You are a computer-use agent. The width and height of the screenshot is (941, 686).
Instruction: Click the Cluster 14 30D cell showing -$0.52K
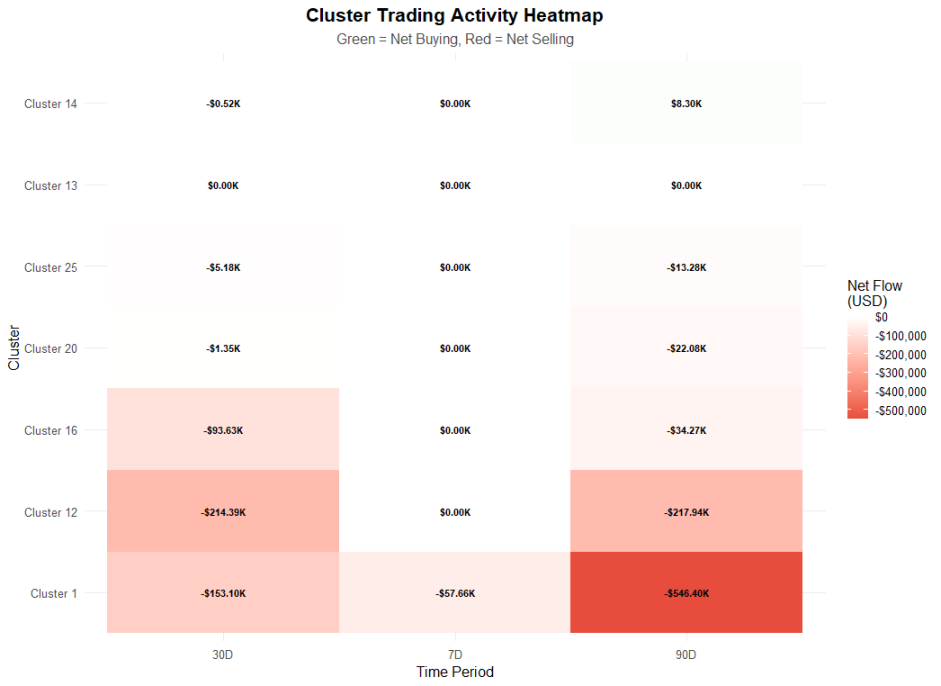223,103
